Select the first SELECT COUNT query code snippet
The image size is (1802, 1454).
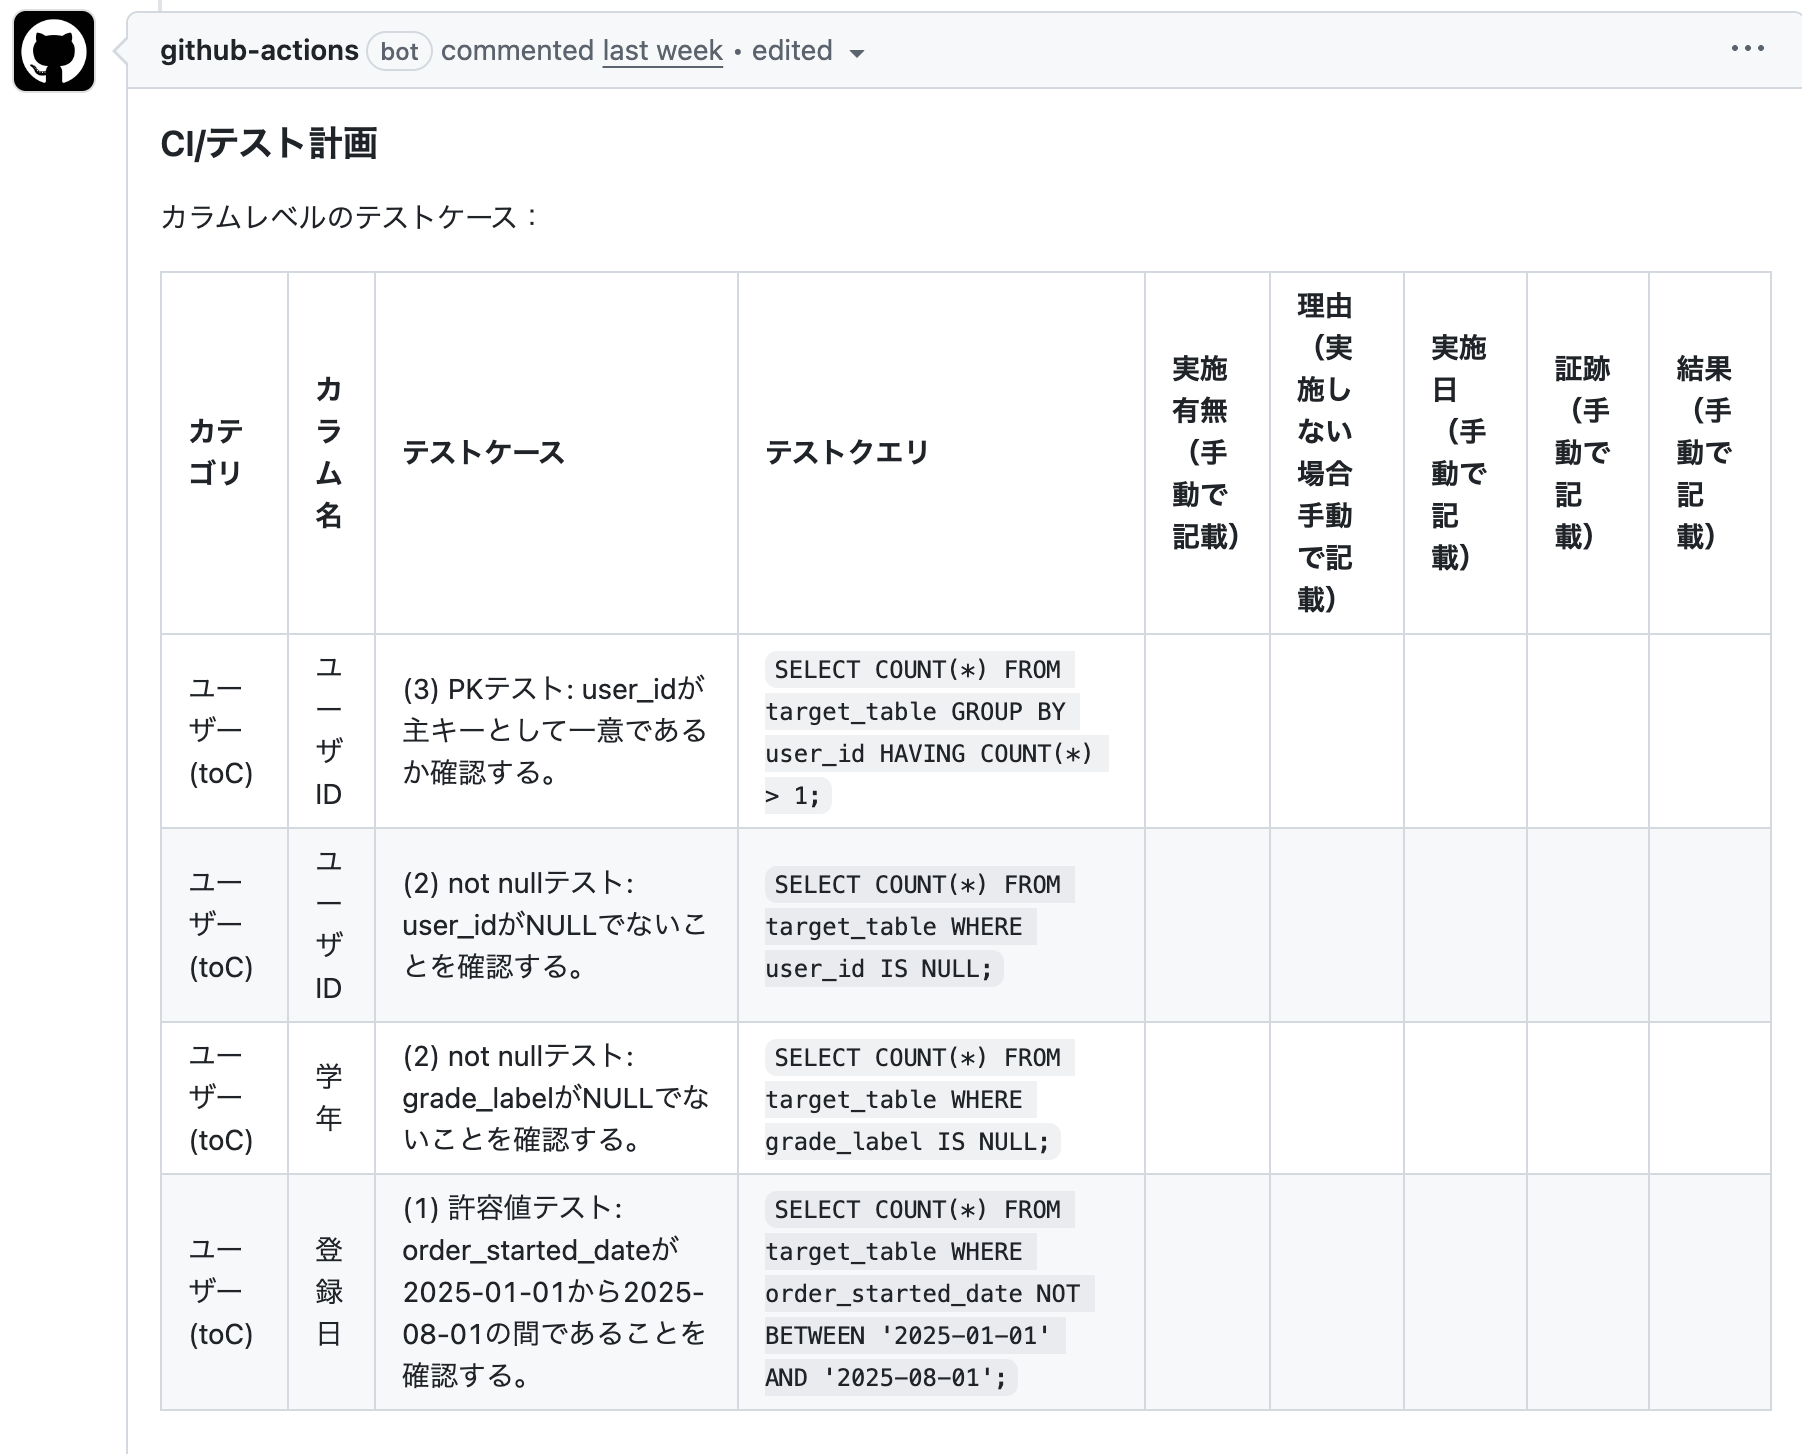[x=937, y=732]
